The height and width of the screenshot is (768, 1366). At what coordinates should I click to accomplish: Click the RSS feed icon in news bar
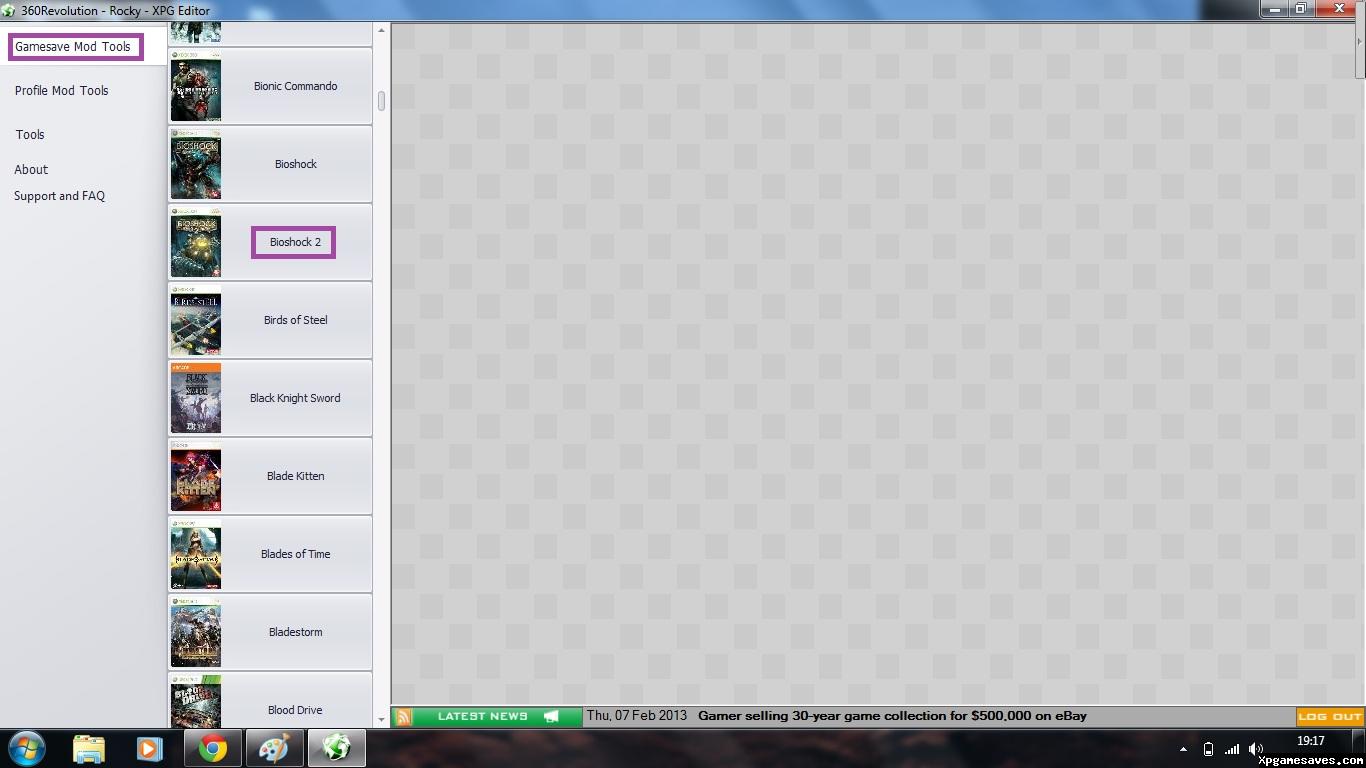click(x=403, y=716)
